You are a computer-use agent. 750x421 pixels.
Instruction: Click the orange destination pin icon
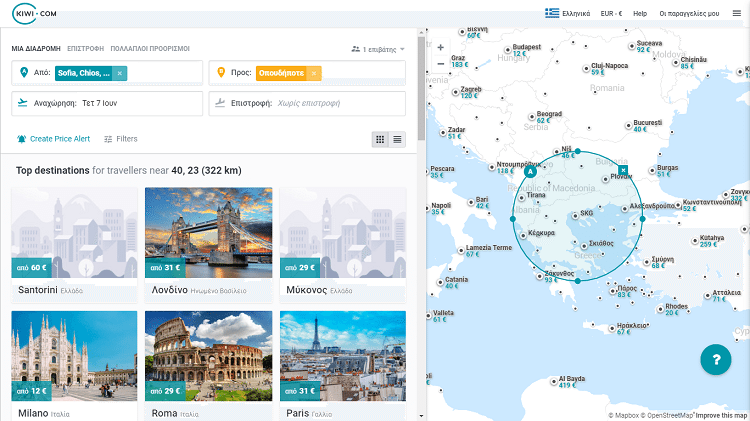[221, 73]
